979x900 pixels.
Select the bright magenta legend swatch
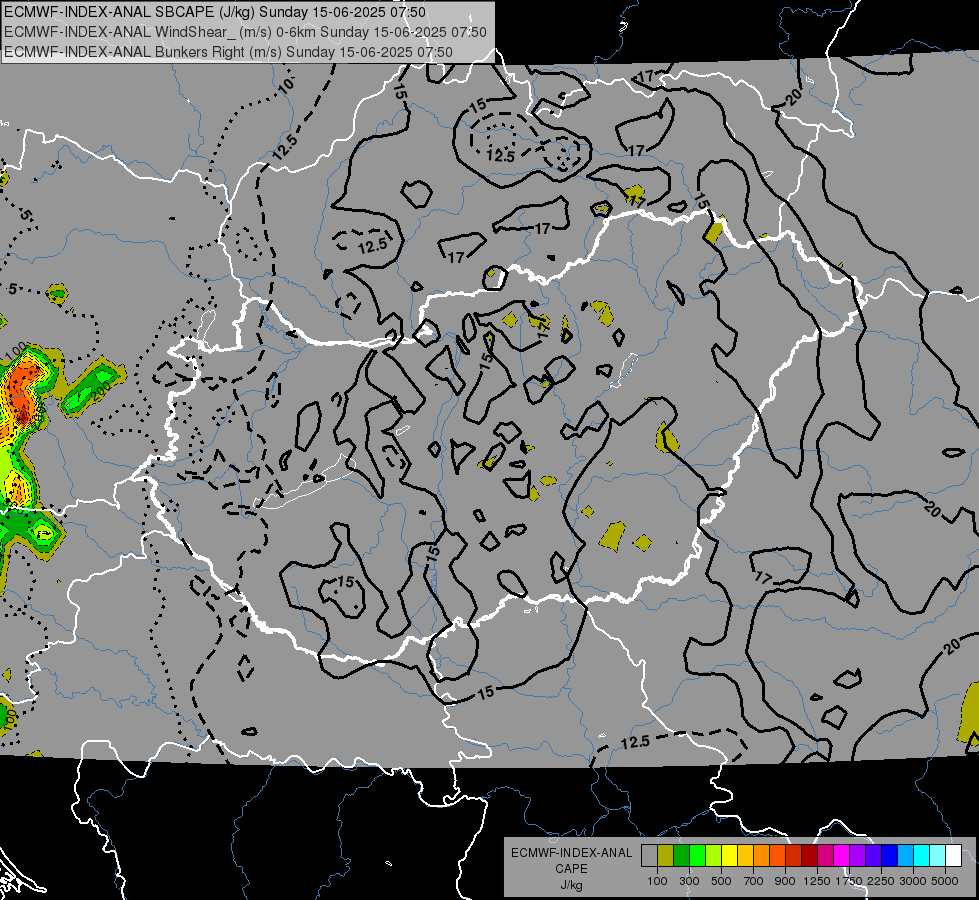pos(842,855)
